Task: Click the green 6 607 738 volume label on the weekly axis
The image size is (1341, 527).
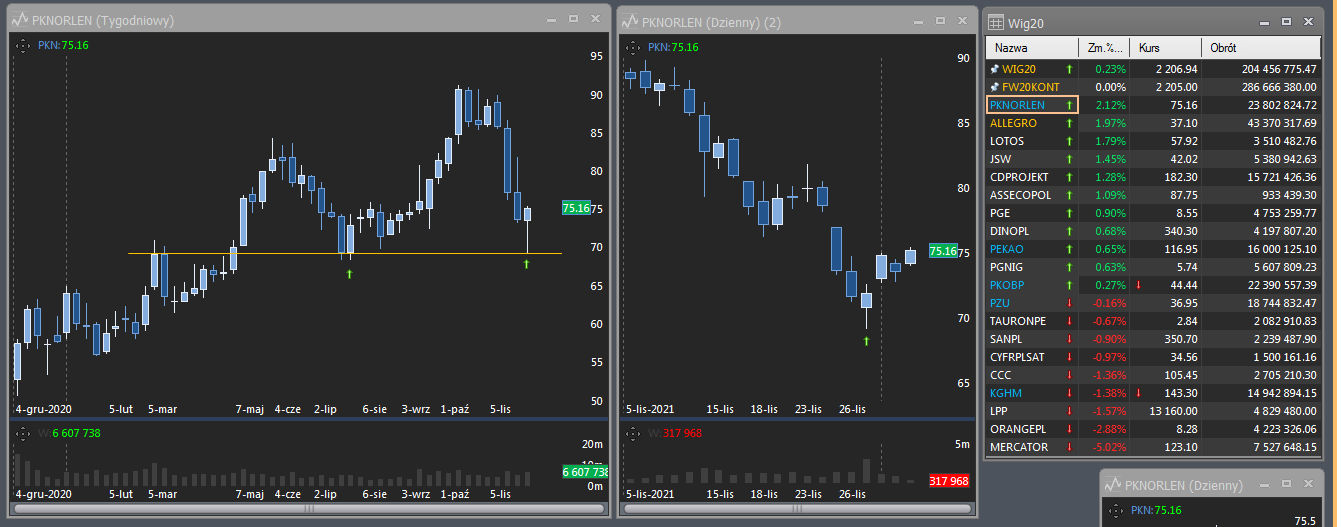Action: coord(585,472)
